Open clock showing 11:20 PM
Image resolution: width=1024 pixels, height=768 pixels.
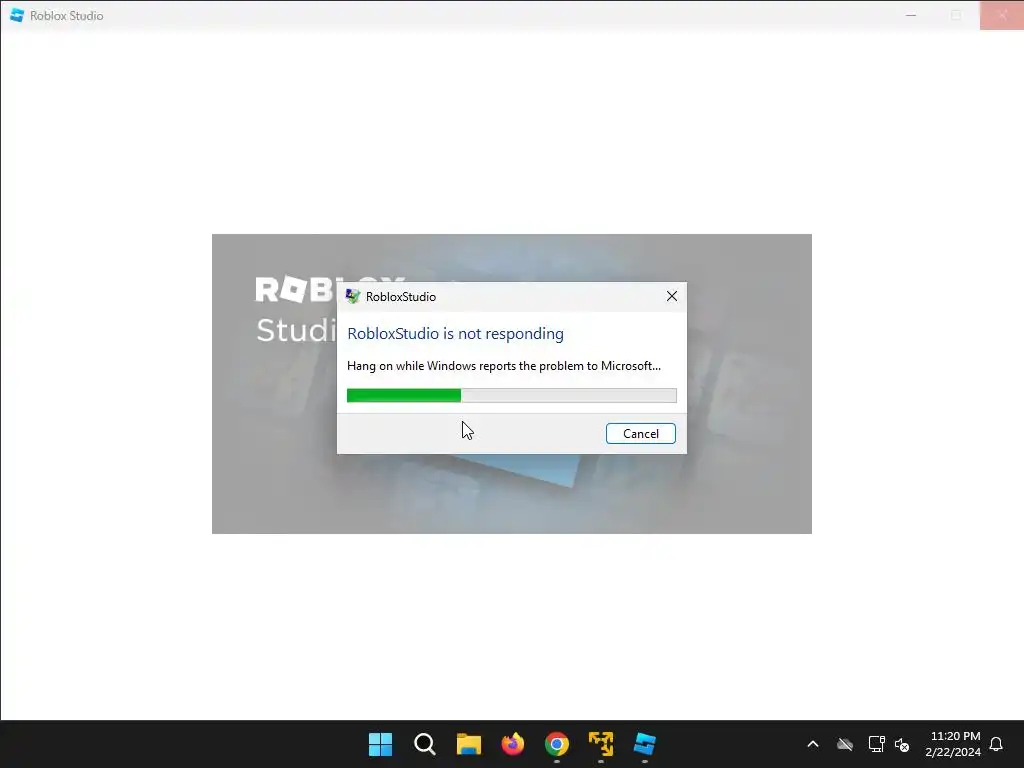pos(953,744)
